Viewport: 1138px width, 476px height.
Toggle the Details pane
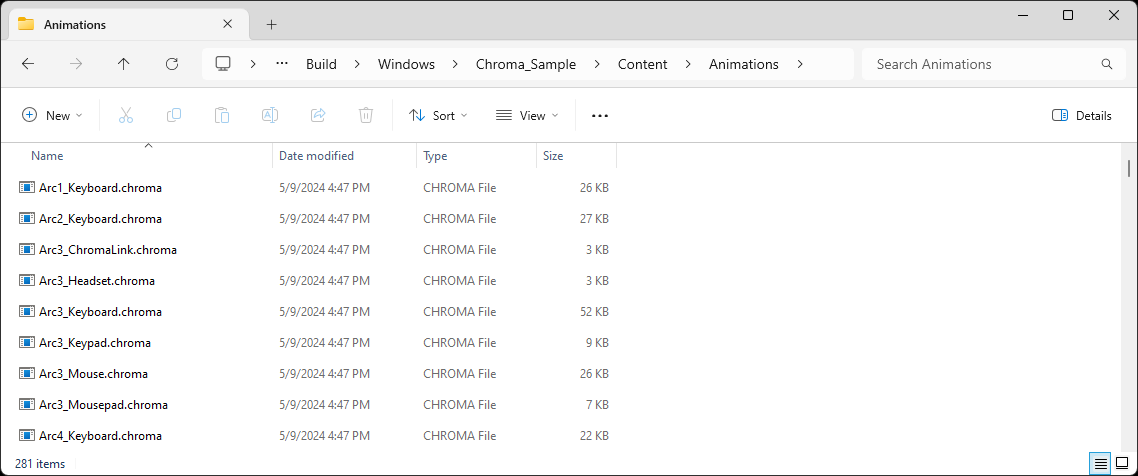coord(1082,116)
